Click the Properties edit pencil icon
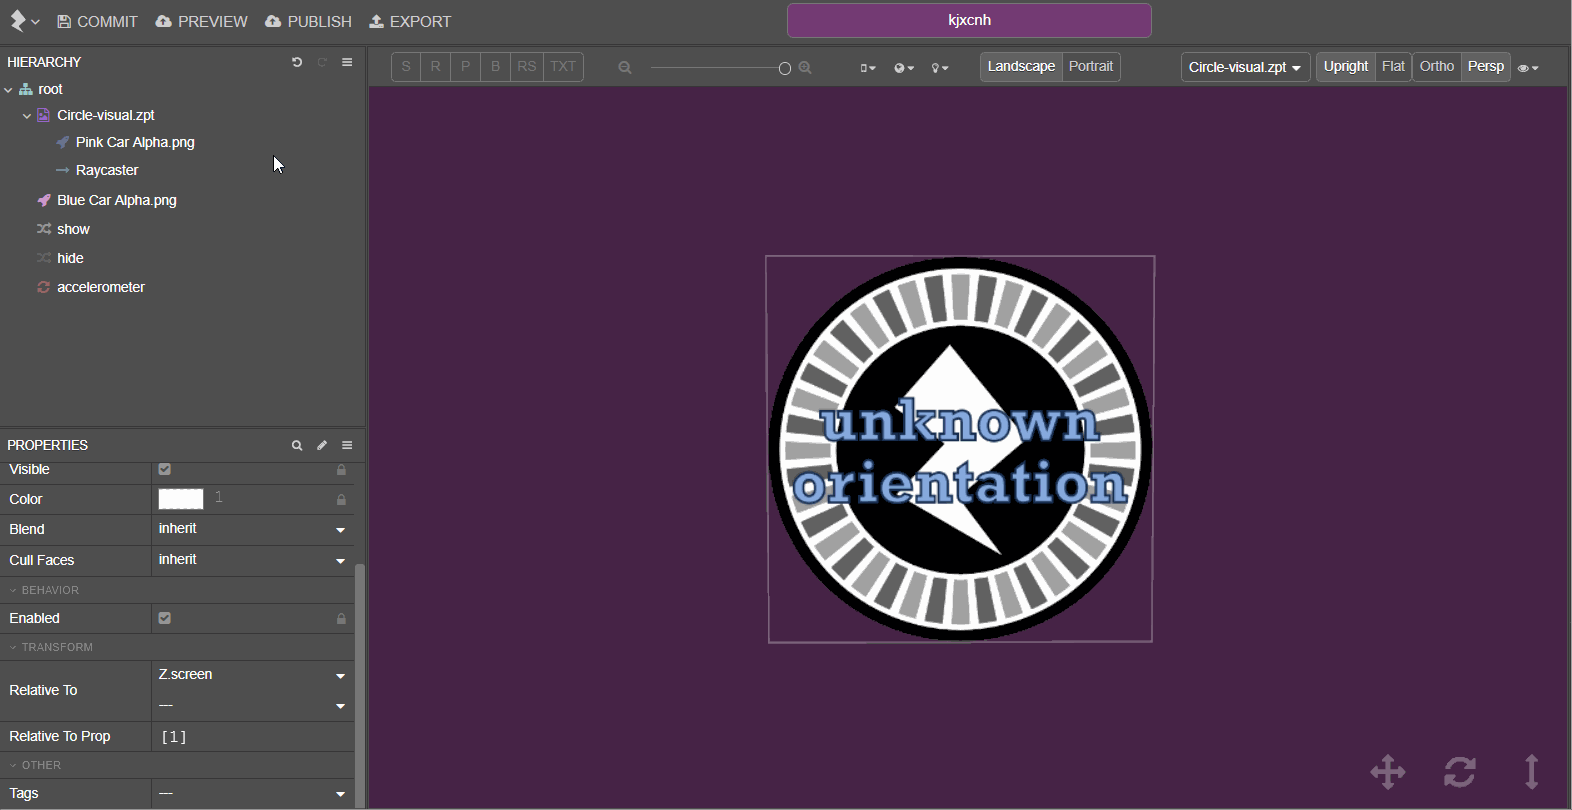 pos(322,445)
